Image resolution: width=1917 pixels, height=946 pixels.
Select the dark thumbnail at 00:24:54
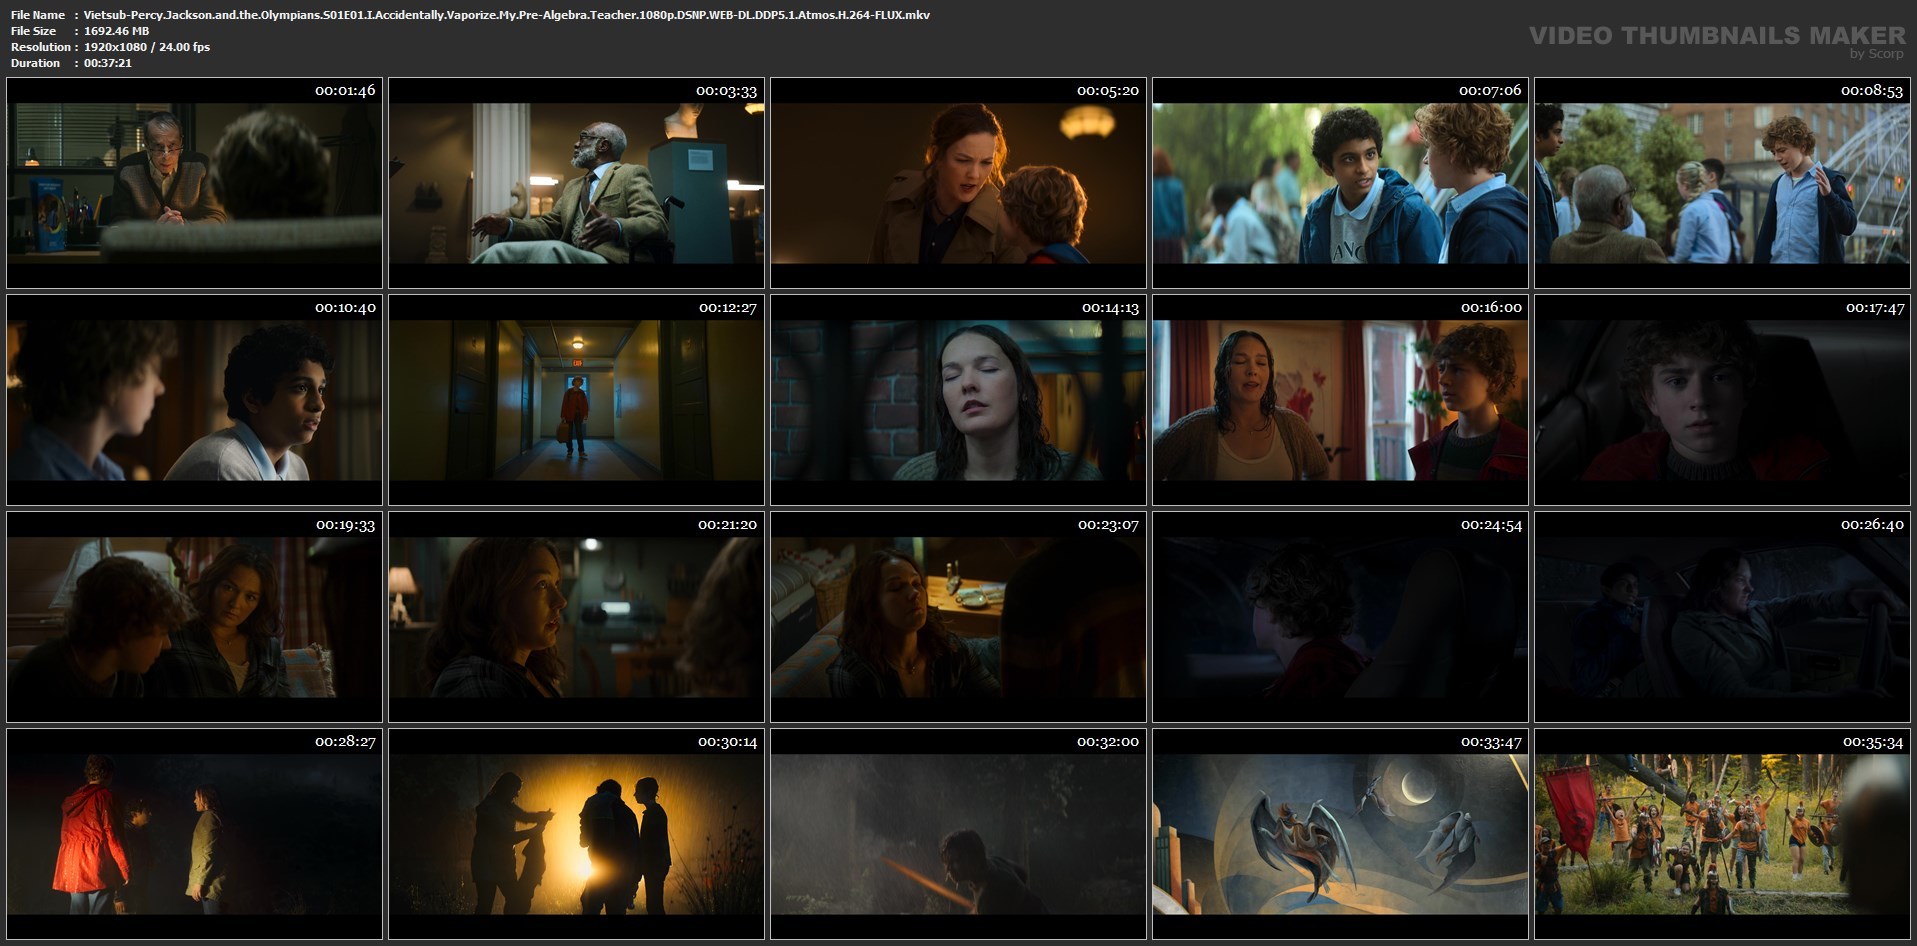(1340, 617)
